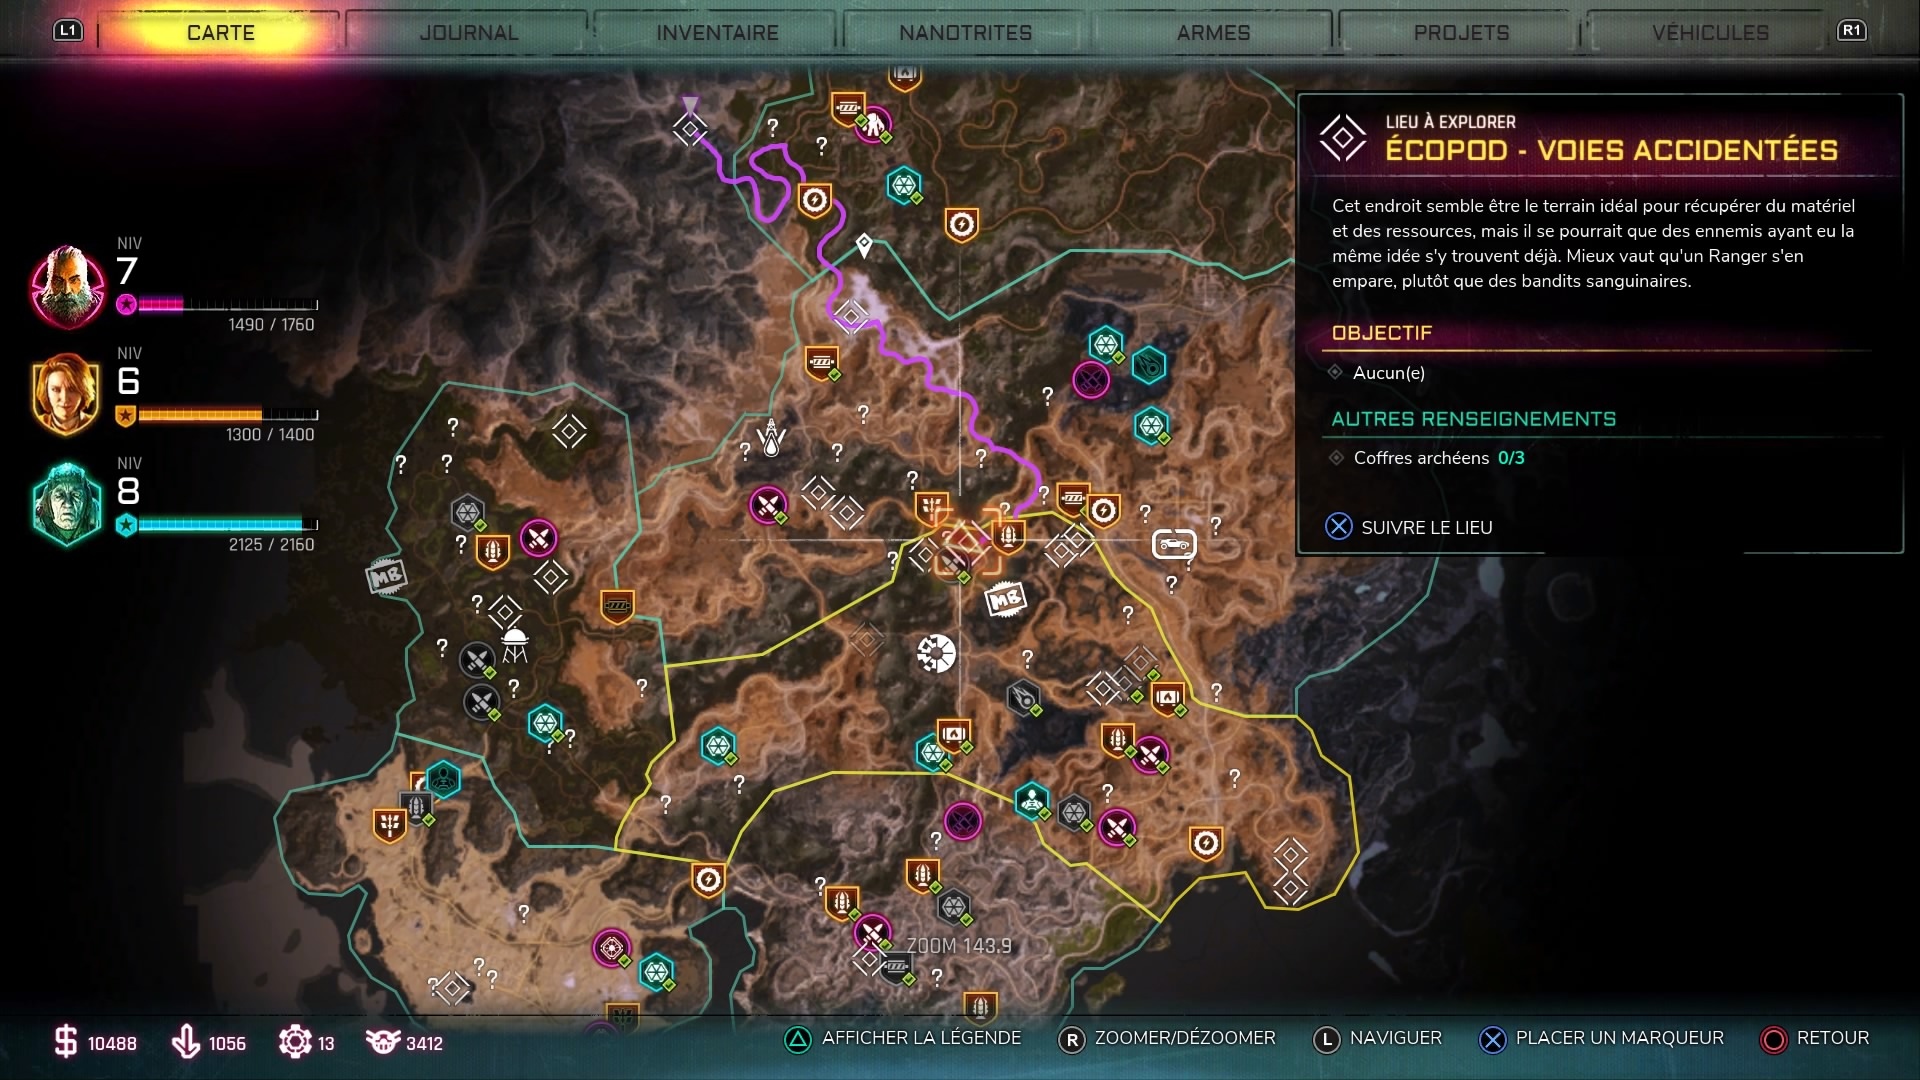The image size is (1920, 1080).
Task: Select the grey battery shield beside ZOOM label
Action: (x=896, y=967)
